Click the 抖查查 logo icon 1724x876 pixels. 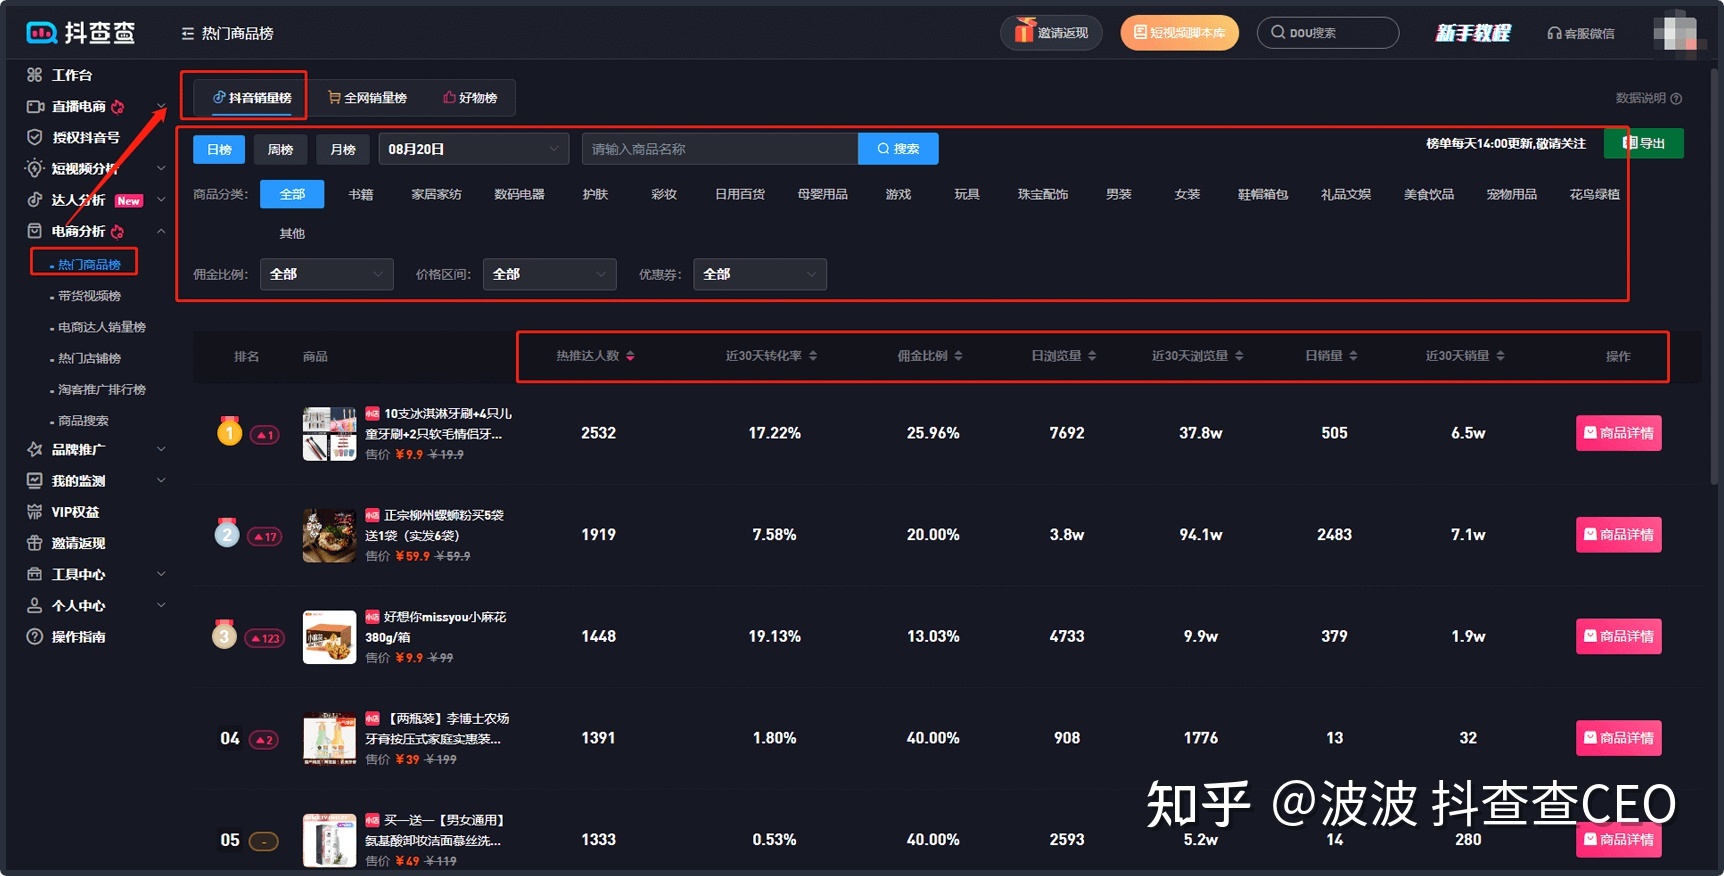click(41, 33)
